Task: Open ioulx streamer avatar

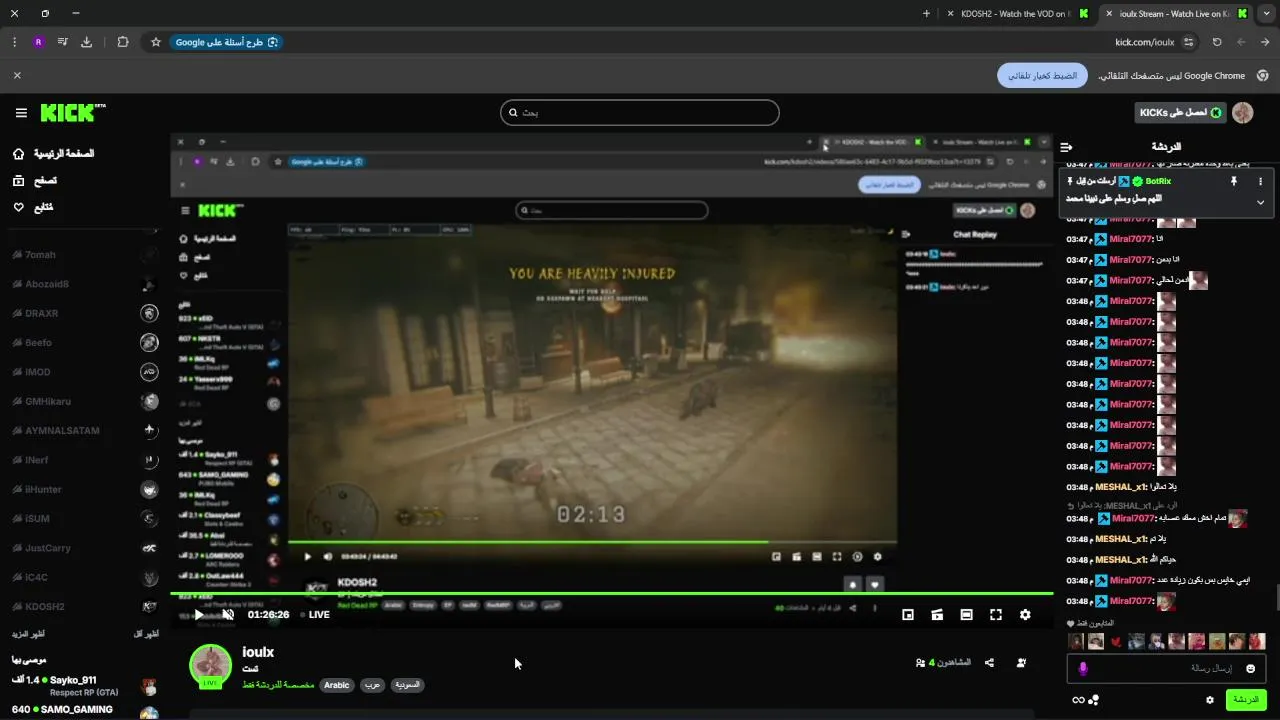Action: (x=211, y=665)
